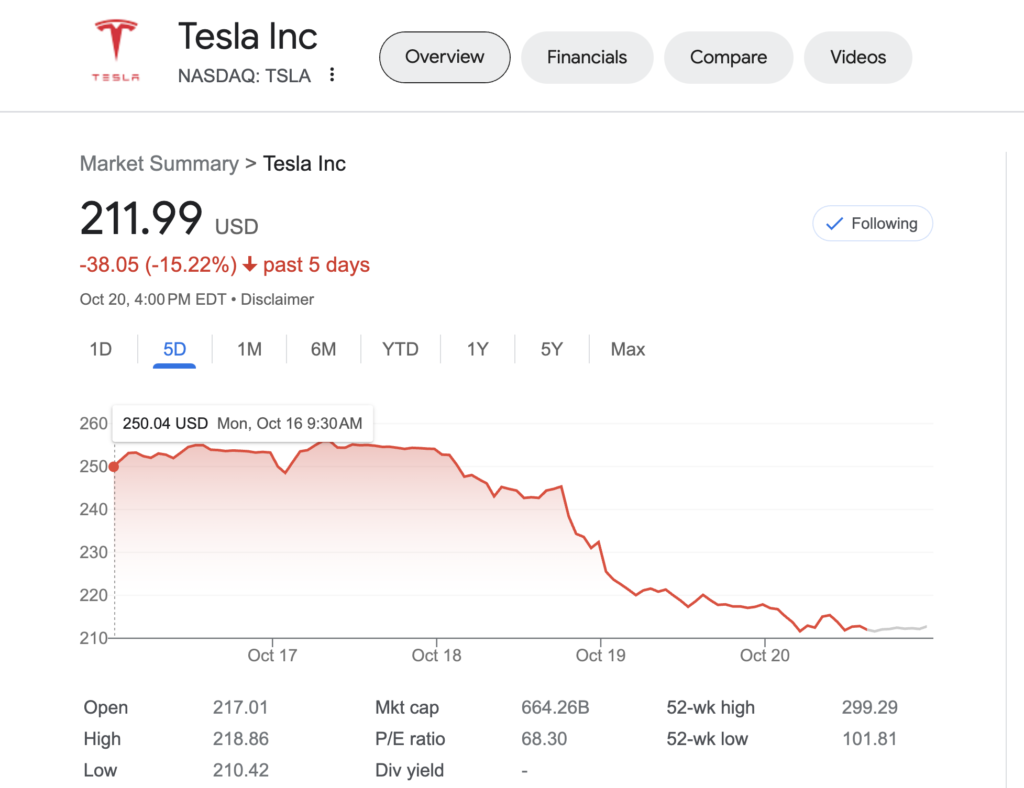
Task: Click the Oct 19 date label on chart
Action: tap(601, 655)
